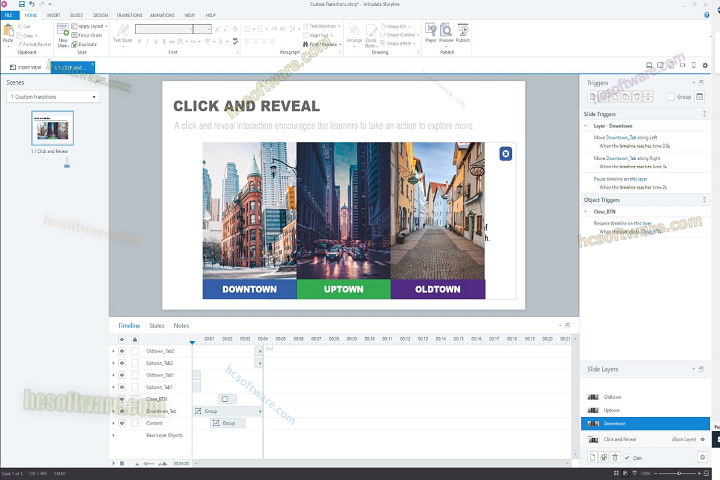This screenshot has width=720, height=480.
Task: Open the Text Direction dropdown
Action: [x=322, y=26]
